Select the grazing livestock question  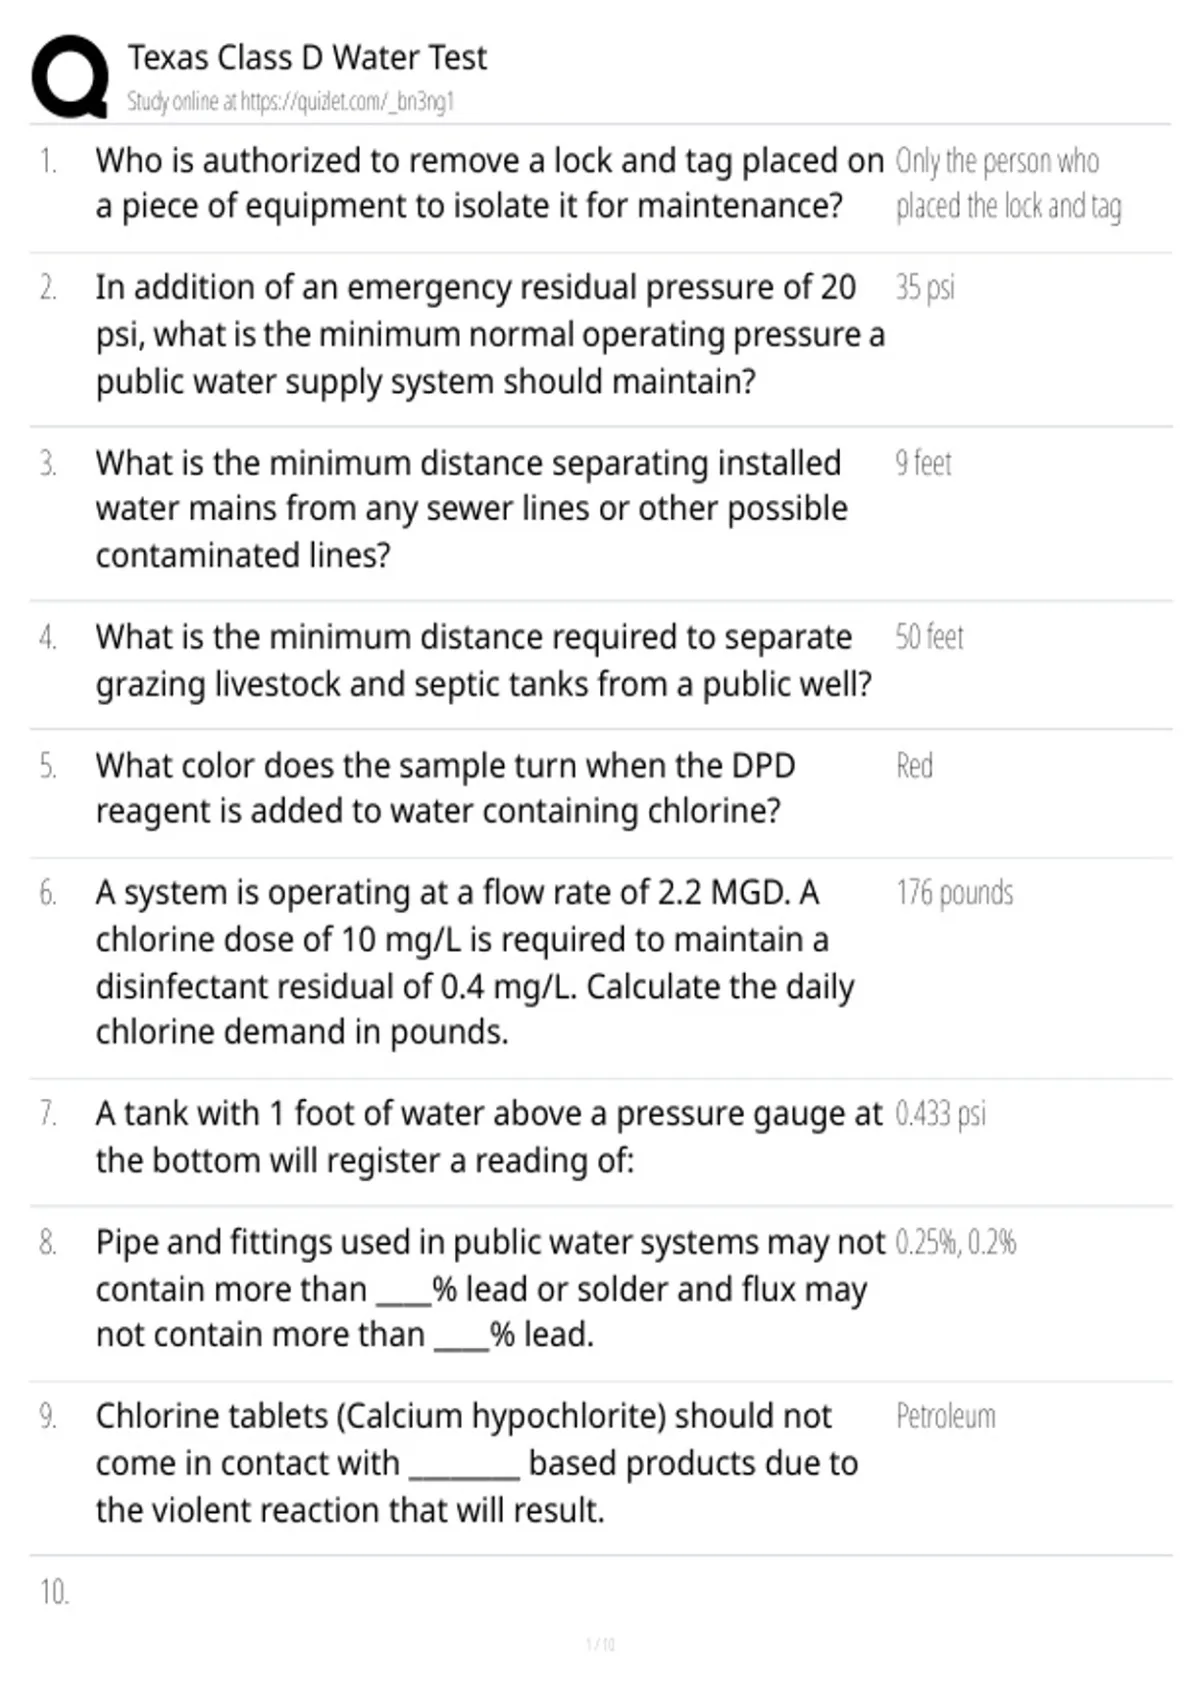483,660
